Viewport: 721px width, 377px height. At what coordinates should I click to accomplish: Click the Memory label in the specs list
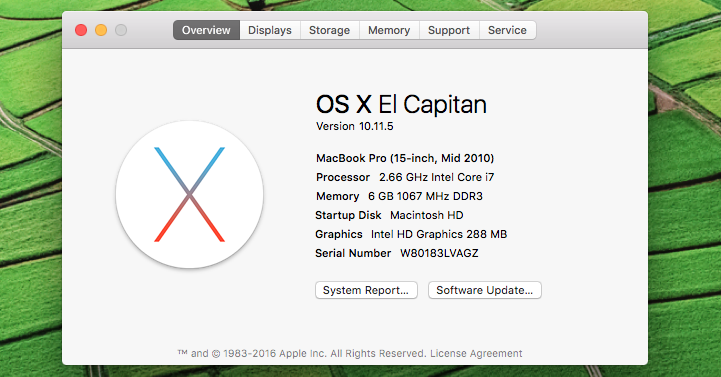pos(337,196)
